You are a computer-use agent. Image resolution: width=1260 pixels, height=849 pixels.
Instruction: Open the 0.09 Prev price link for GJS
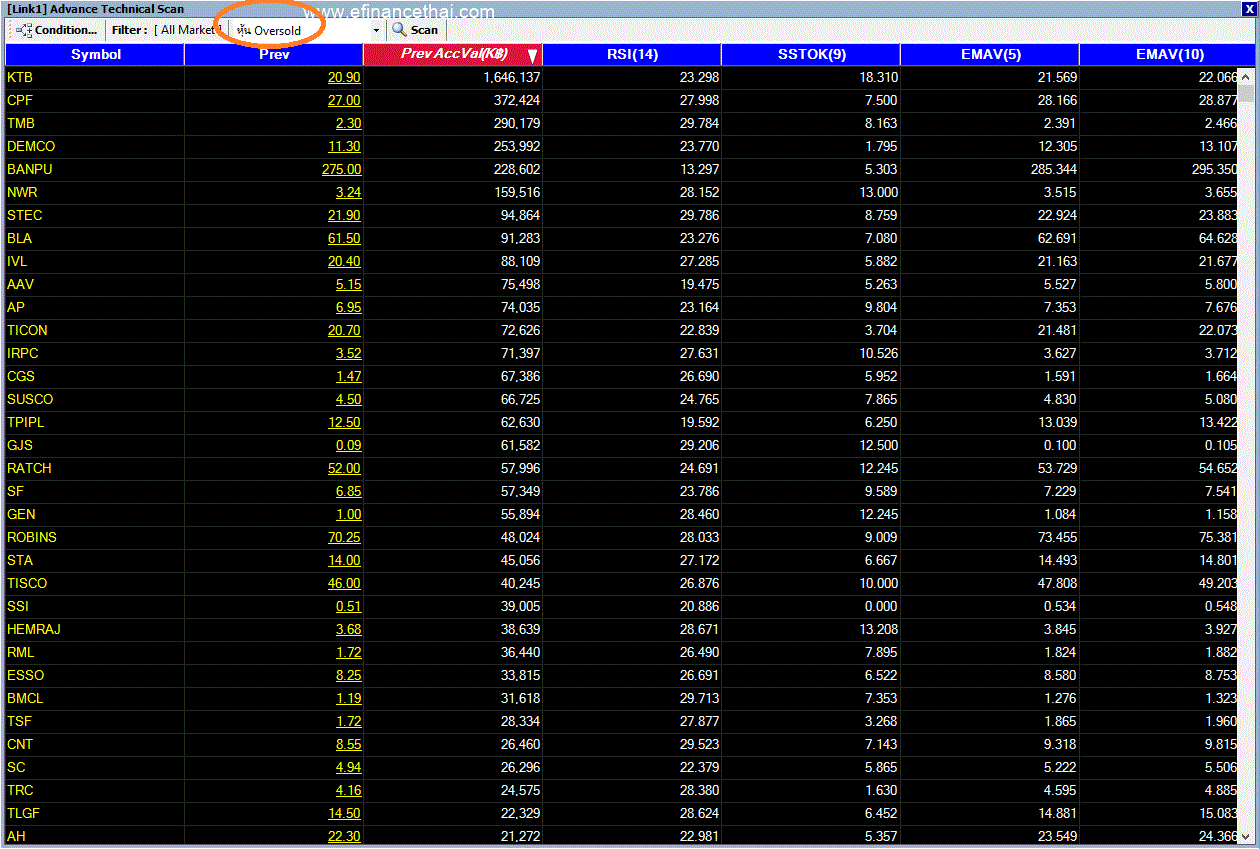348,445
